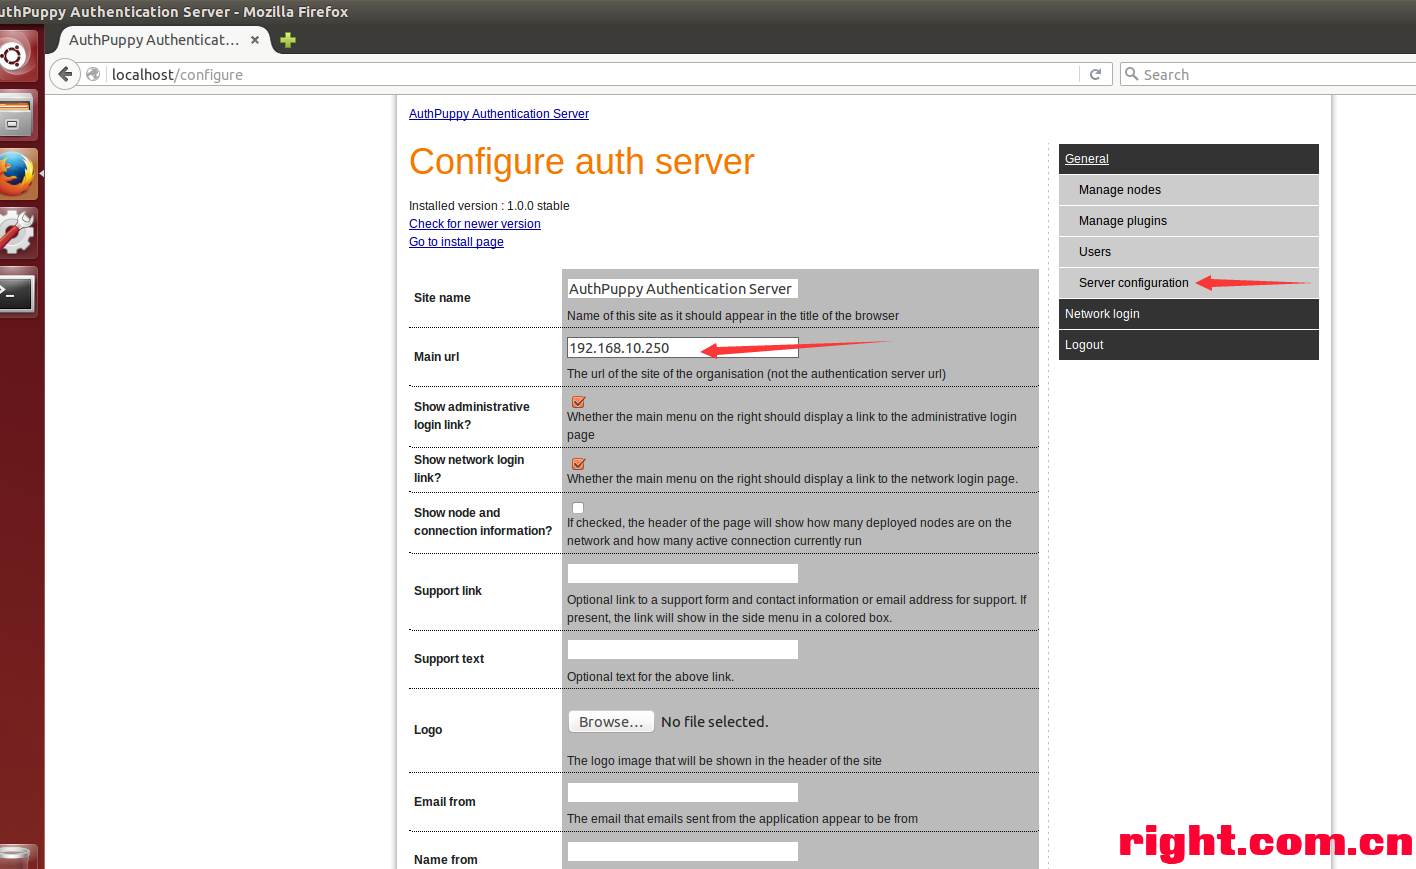Image resolution: width=1416 pixels, height=869 pixels.
Task: Open the Terminal from the launcher
Action: (16, 292)
